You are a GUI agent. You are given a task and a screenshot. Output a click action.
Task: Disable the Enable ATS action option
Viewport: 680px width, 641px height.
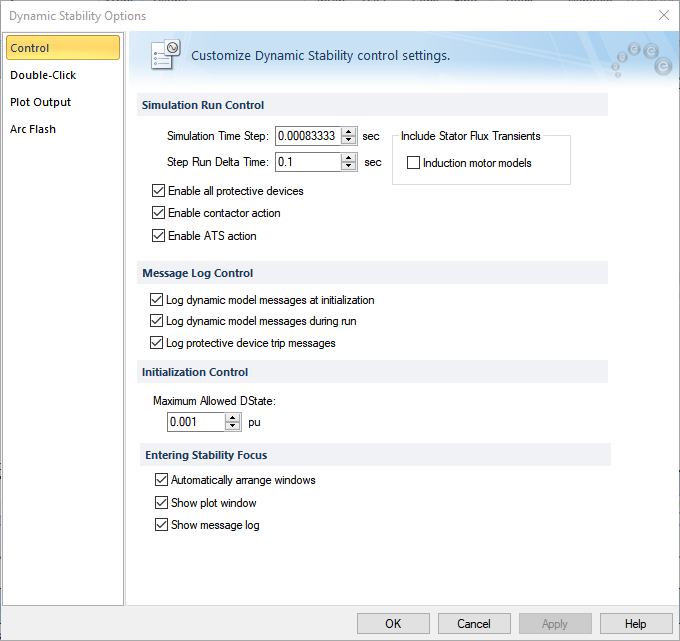[x=159, y=236]
